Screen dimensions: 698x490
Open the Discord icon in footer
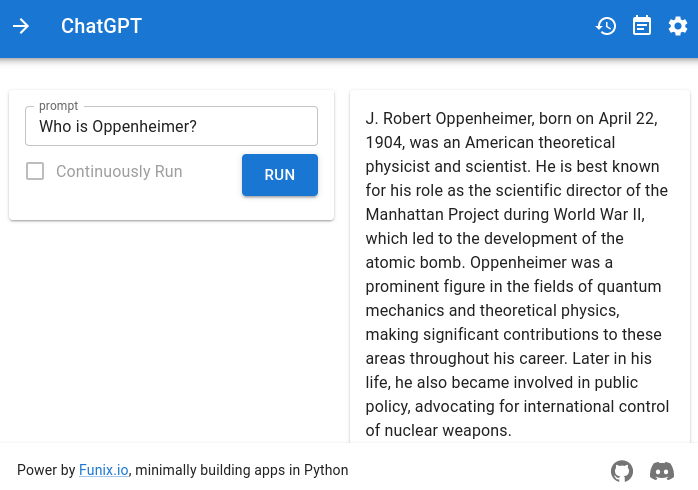click(x=662, y=471)
